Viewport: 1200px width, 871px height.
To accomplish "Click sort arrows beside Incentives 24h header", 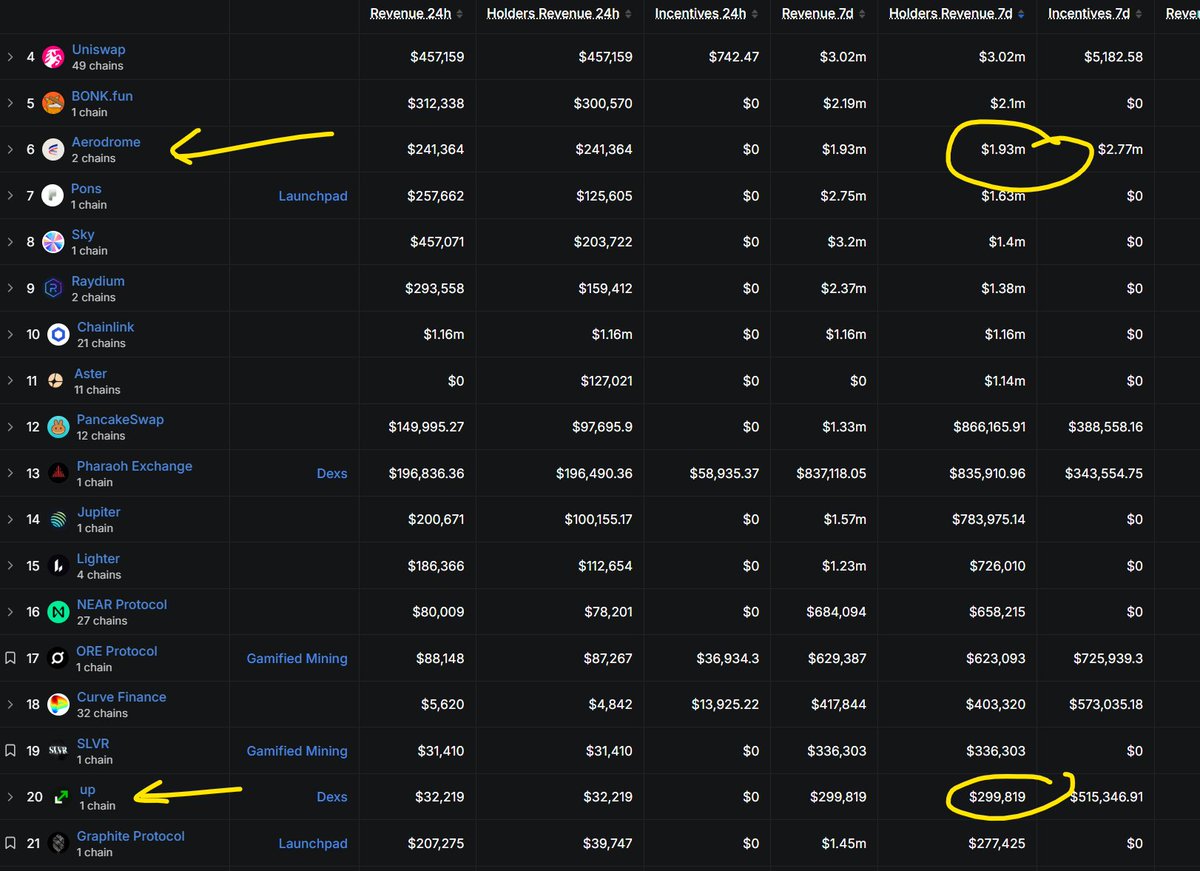I will (x=753, y=14).
